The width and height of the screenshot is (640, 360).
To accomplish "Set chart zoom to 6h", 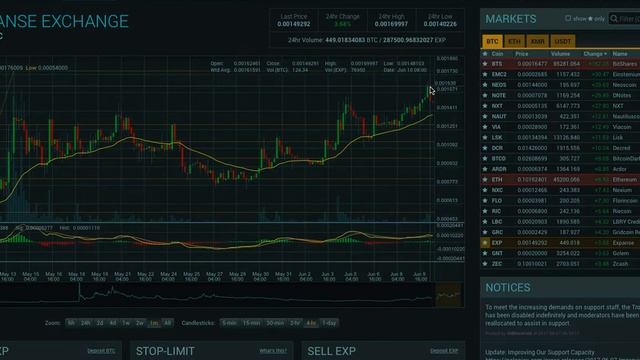I will [x=71, y=323].
